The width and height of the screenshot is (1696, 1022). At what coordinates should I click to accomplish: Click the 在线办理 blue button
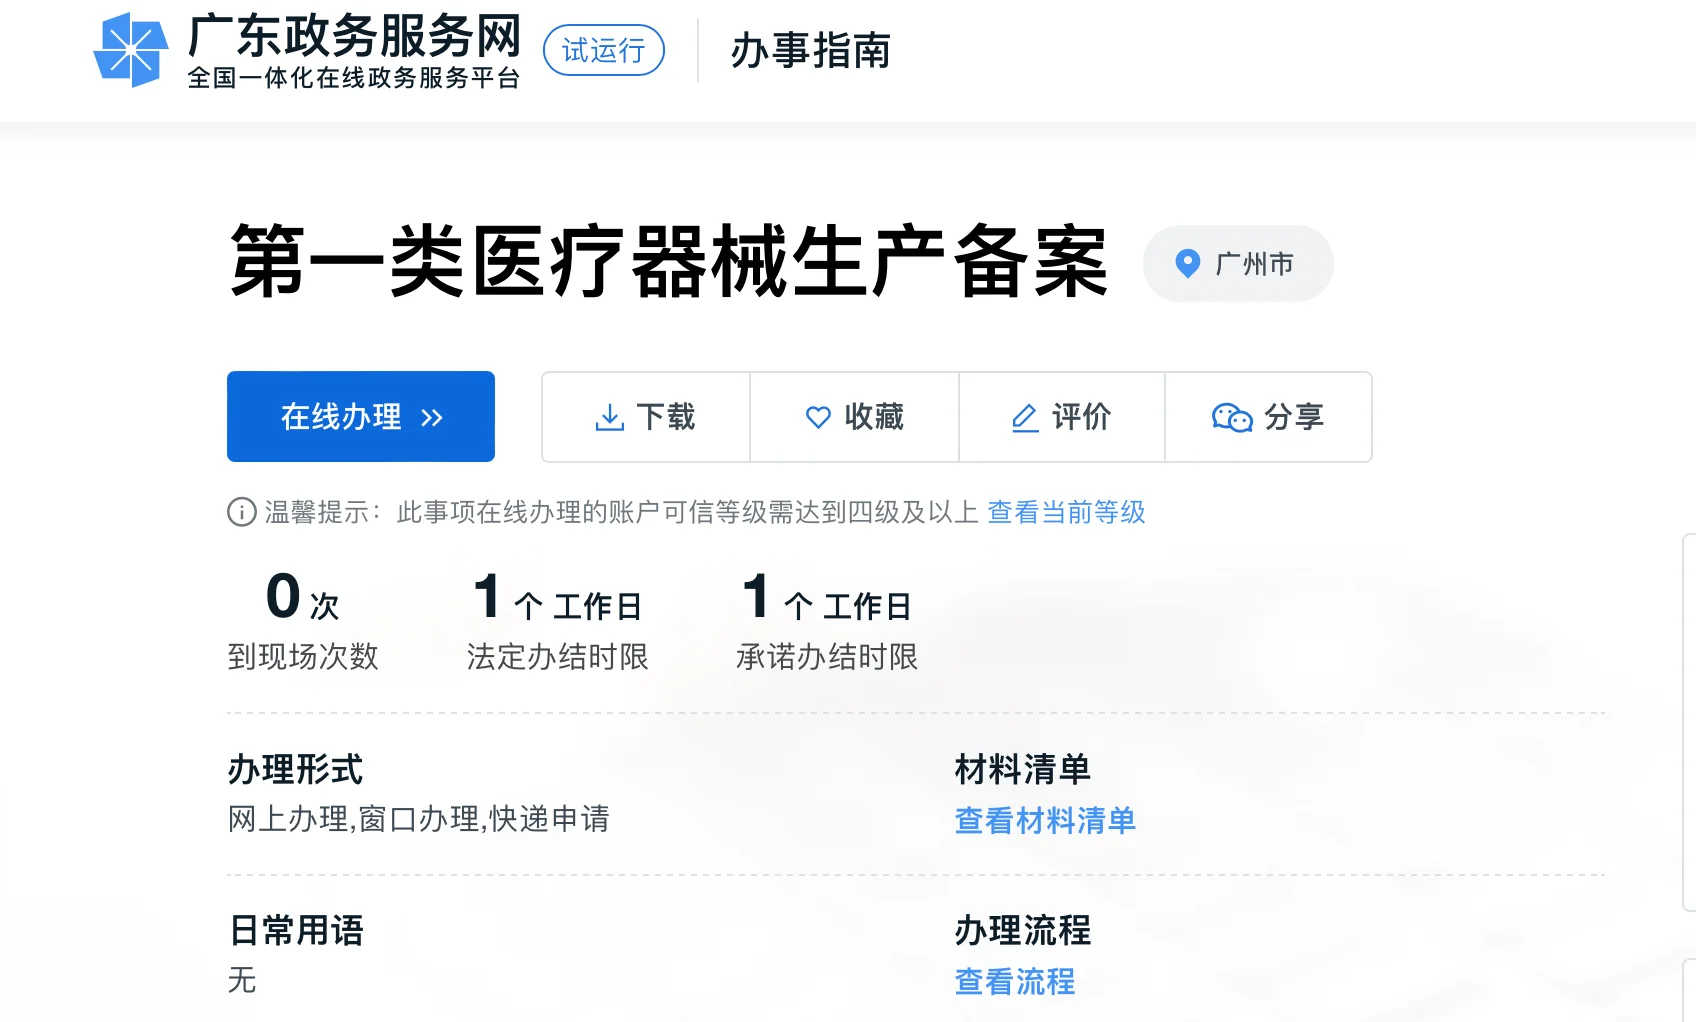[360, 416]
